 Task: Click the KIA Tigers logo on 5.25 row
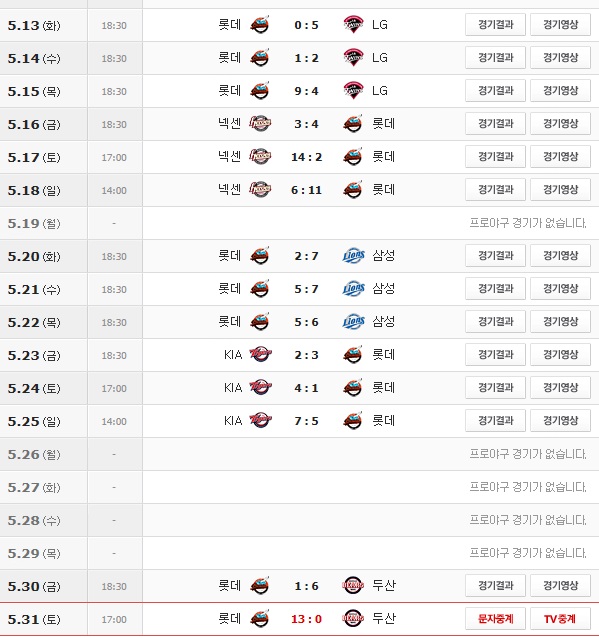point(260,420)
